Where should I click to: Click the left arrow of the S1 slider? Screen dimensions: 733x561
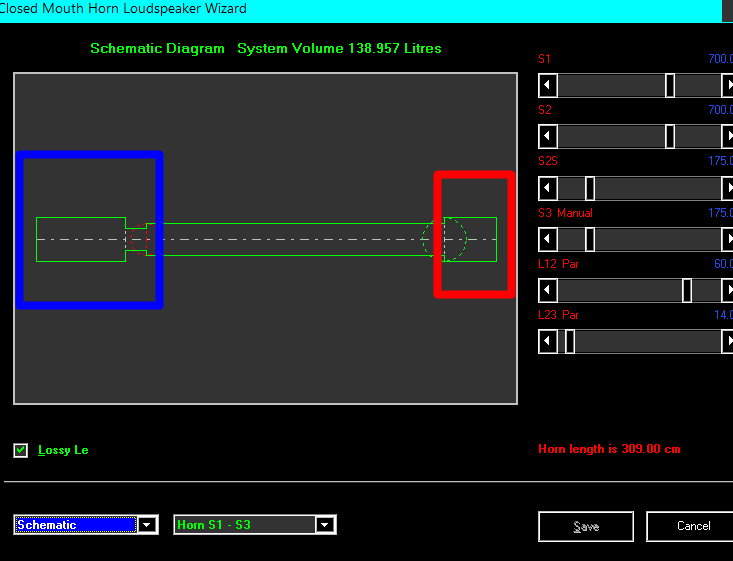(x=548, y=86)
